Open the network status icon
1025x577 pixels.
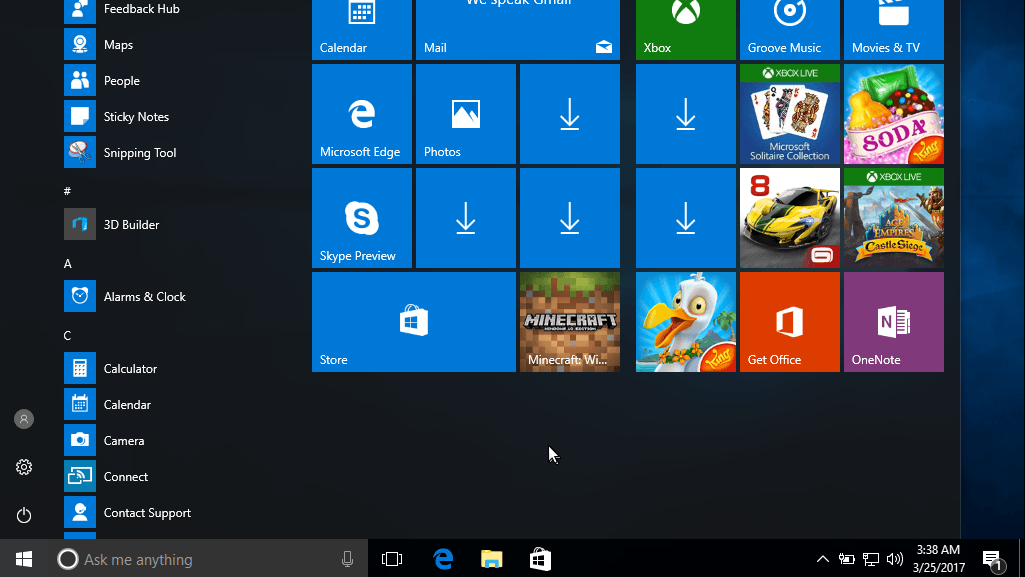pos(871,559)
